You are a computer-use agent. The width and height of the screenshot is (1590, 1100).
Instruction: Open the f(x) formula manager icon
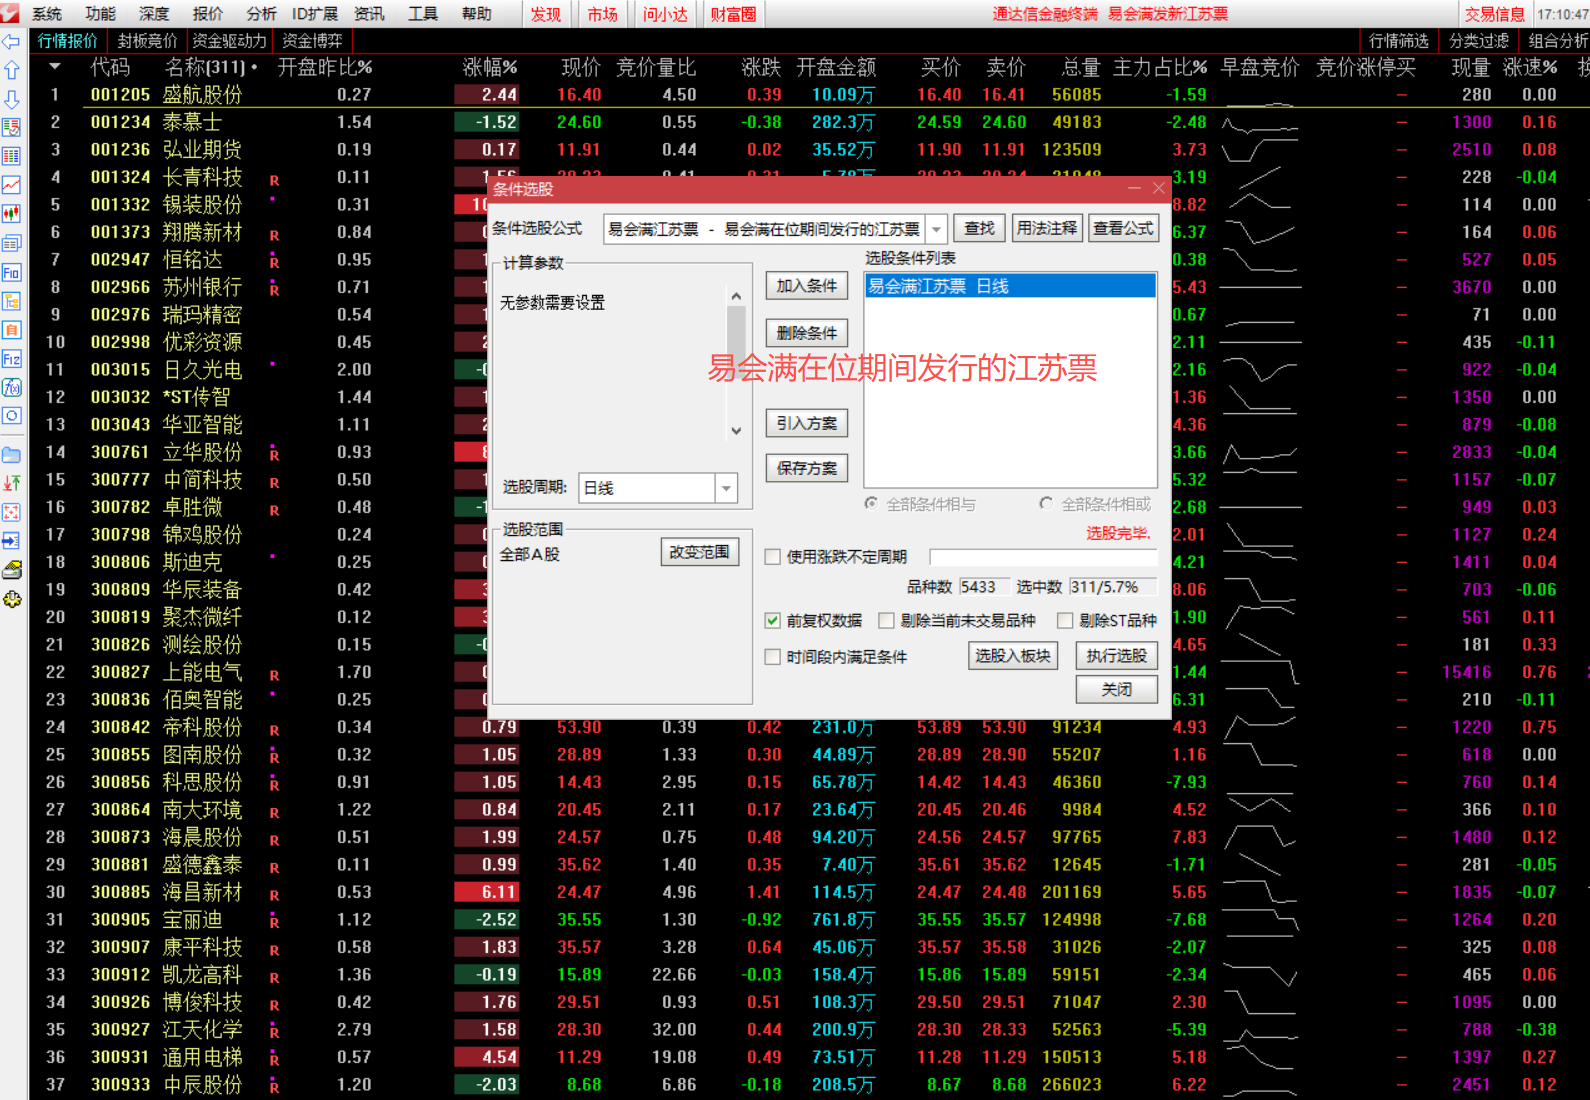coord(12,387)
